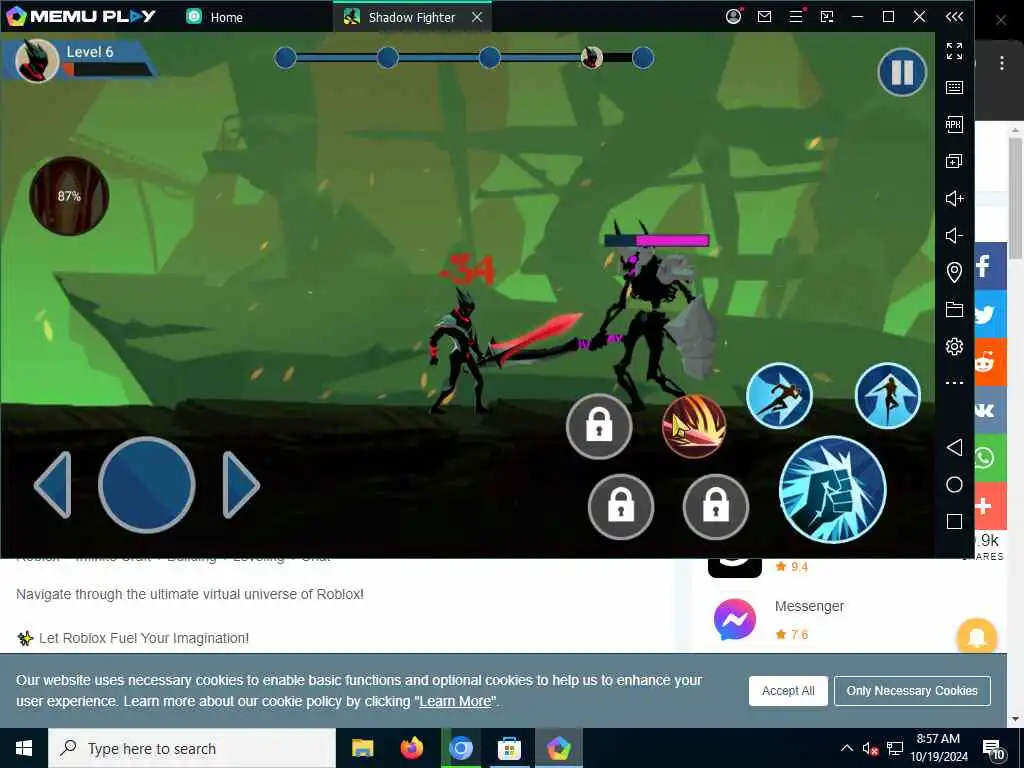This screenshot has height=768, width=1024.
Task: Share page on WhatsApp in browser
Action: click(x=990, y=458)
